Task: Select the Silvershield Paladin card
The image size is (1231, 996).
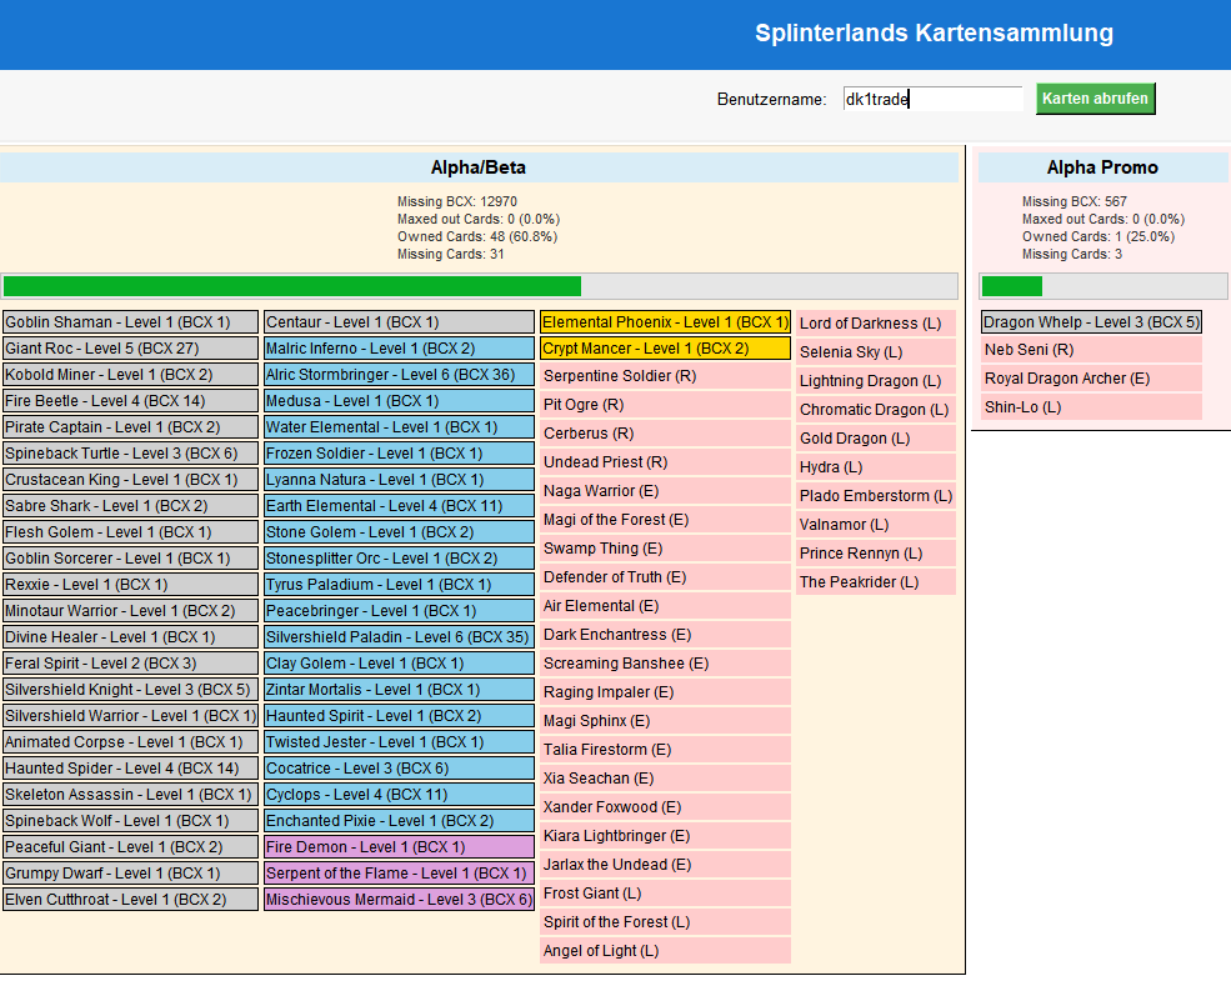Action: [x=399, y=637]
